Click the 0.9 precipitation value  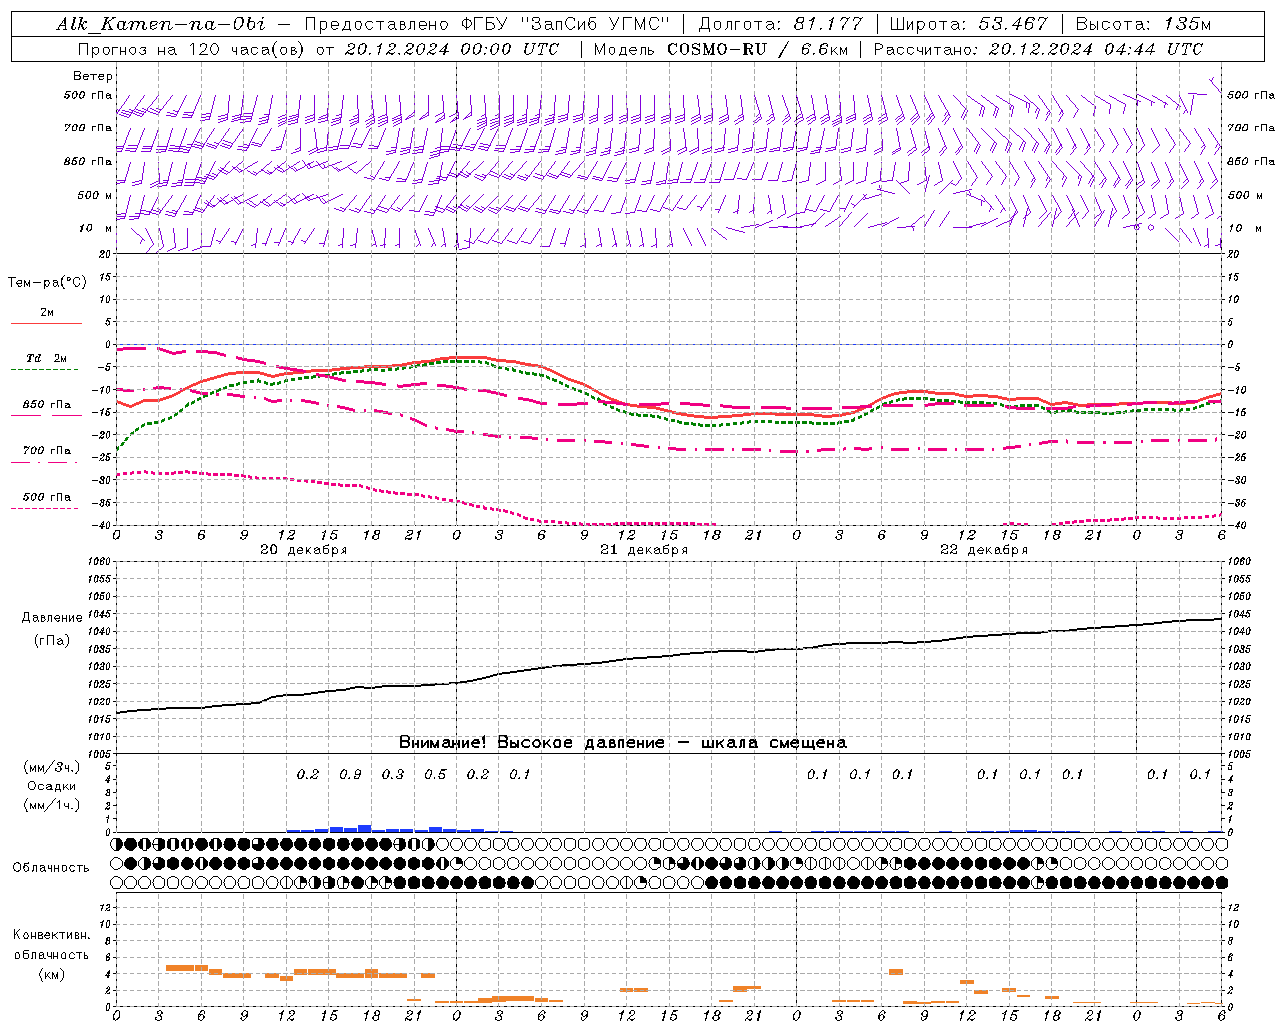(x=350, y=774)
